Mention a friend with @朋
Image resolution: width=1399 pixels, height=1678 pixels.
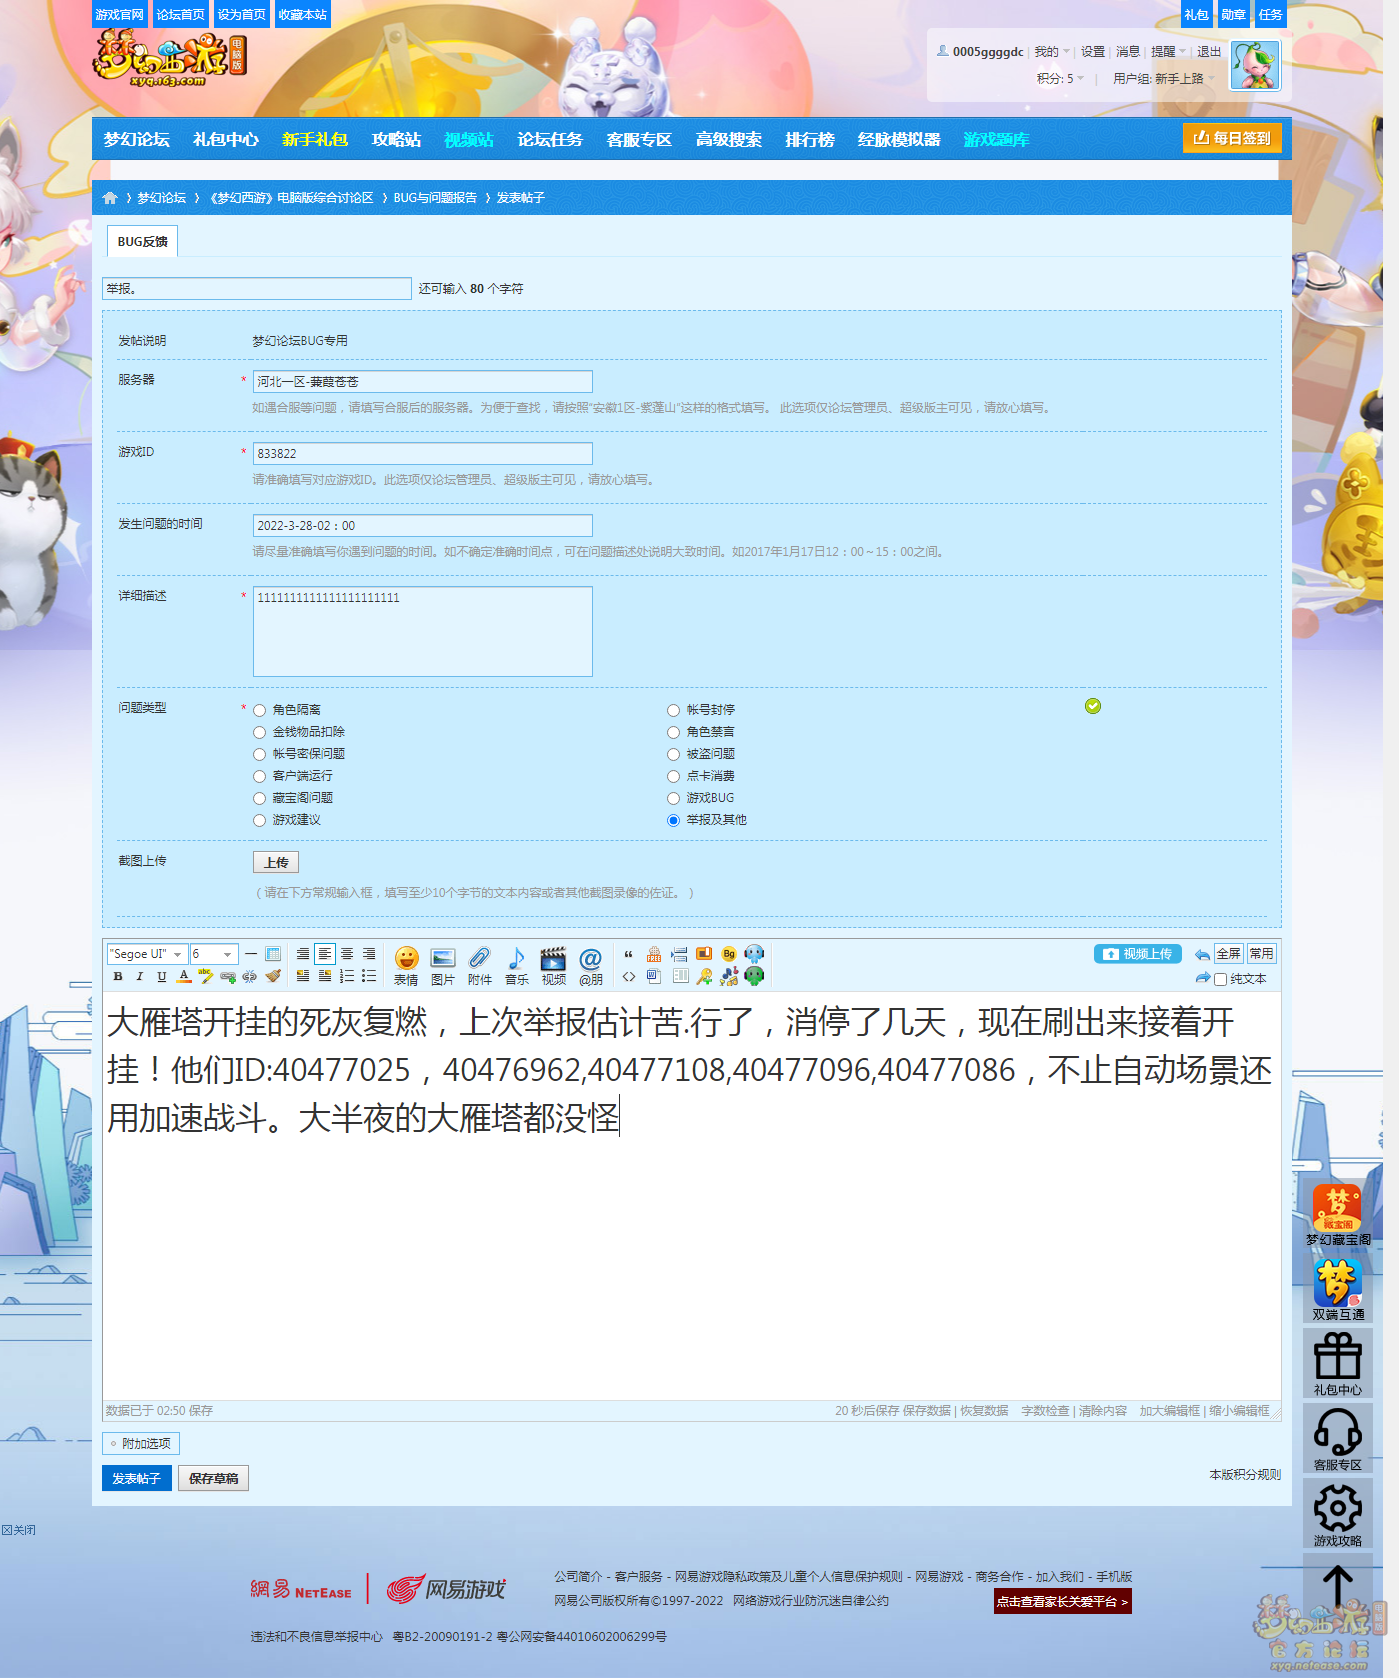[591, 966]
